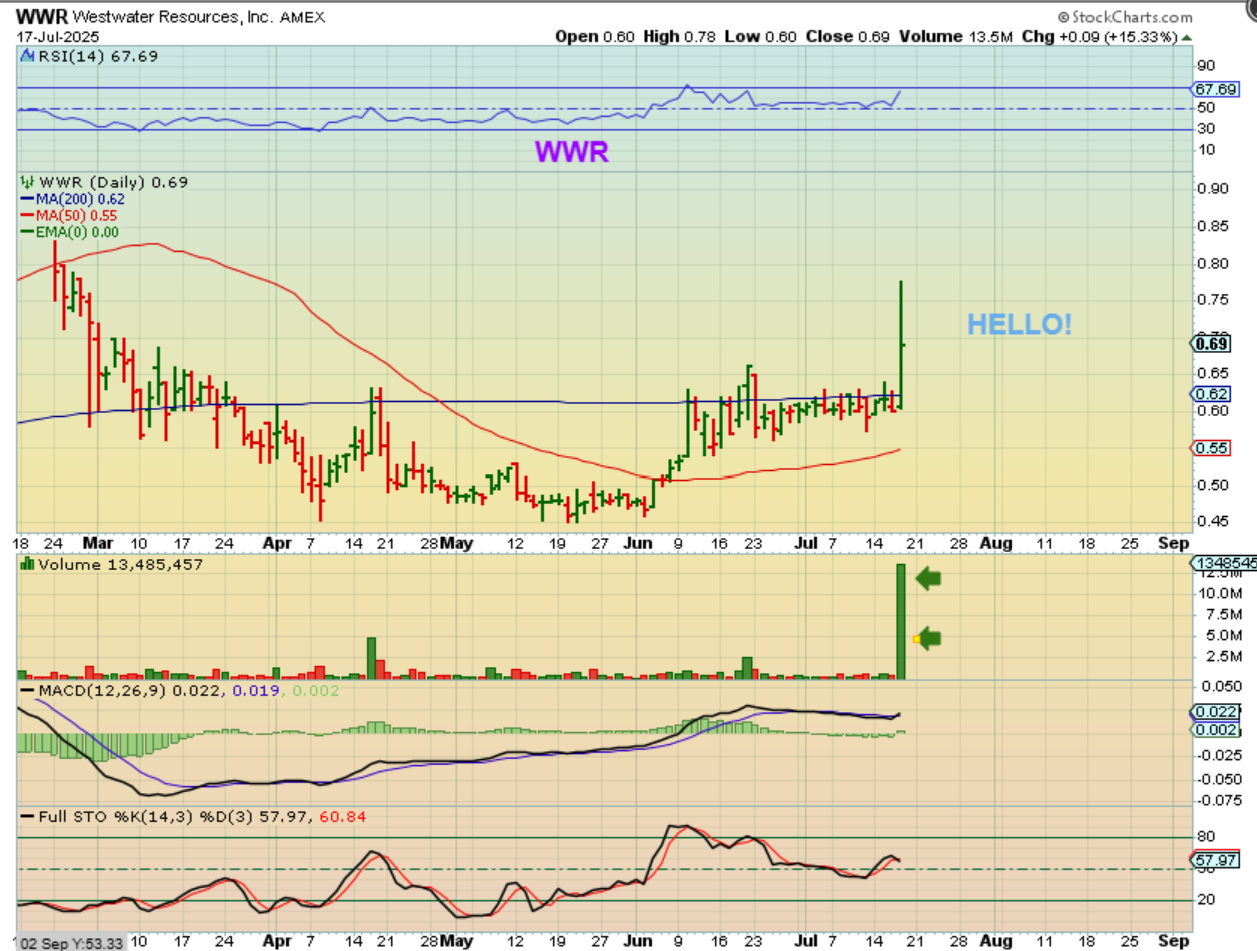
Task: Click the 57.97 stochastic tag on the axis
Action: pyautogui.click(x=1216, y=859)
